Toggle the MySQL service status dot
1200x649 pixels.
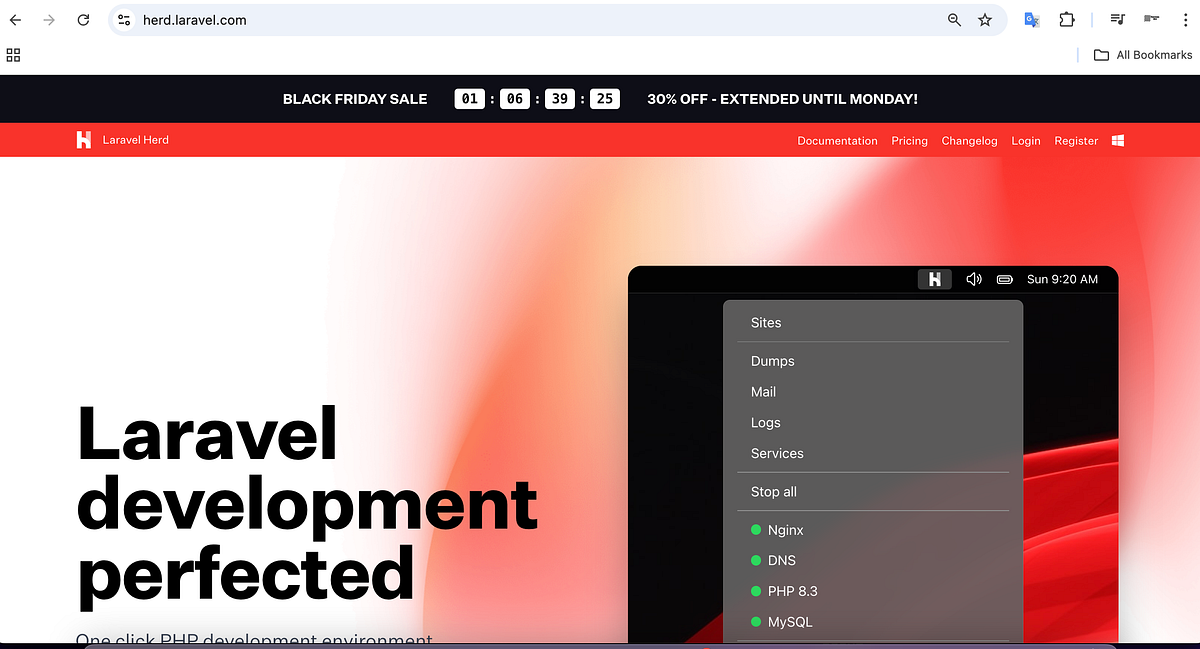pos(755,621)
